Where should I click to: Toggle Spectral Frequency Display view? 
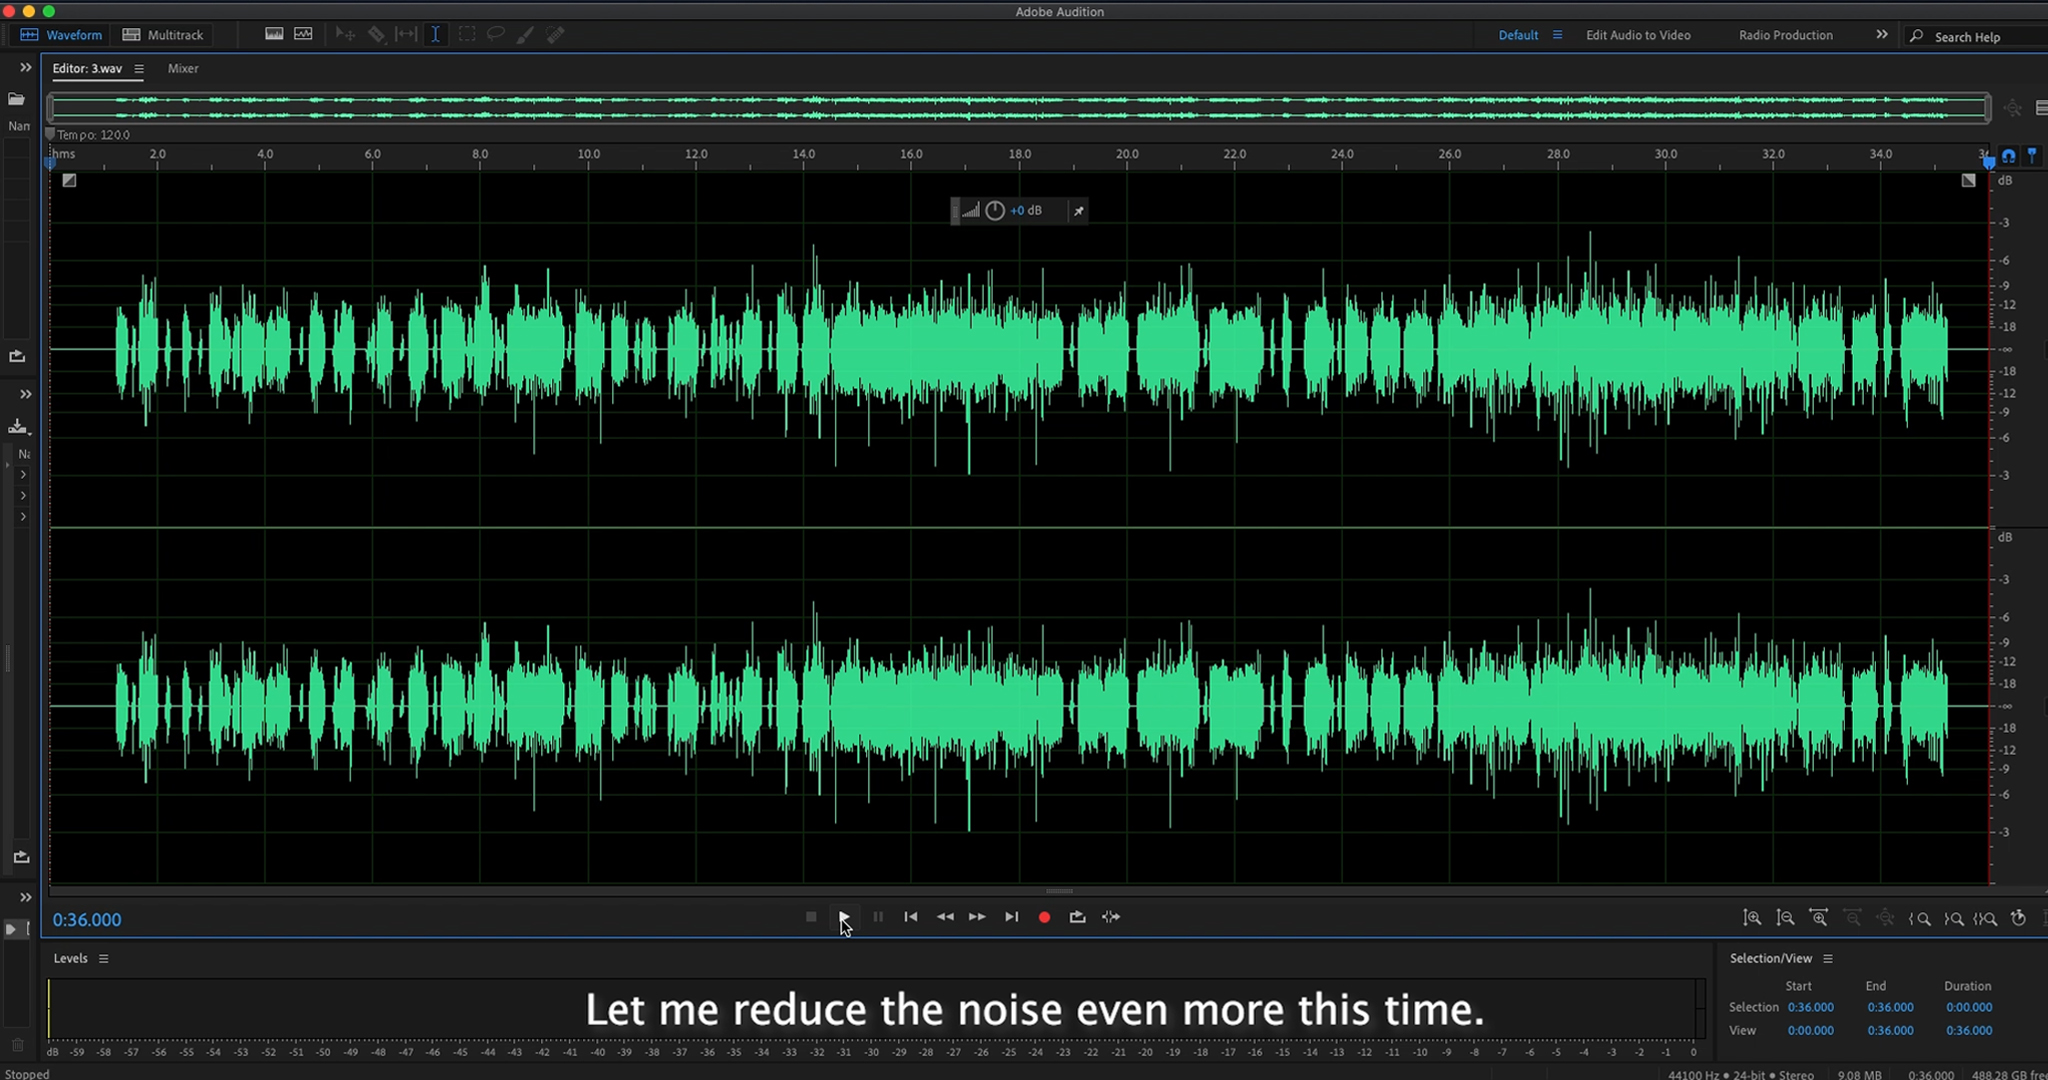(x=273, y=34)
